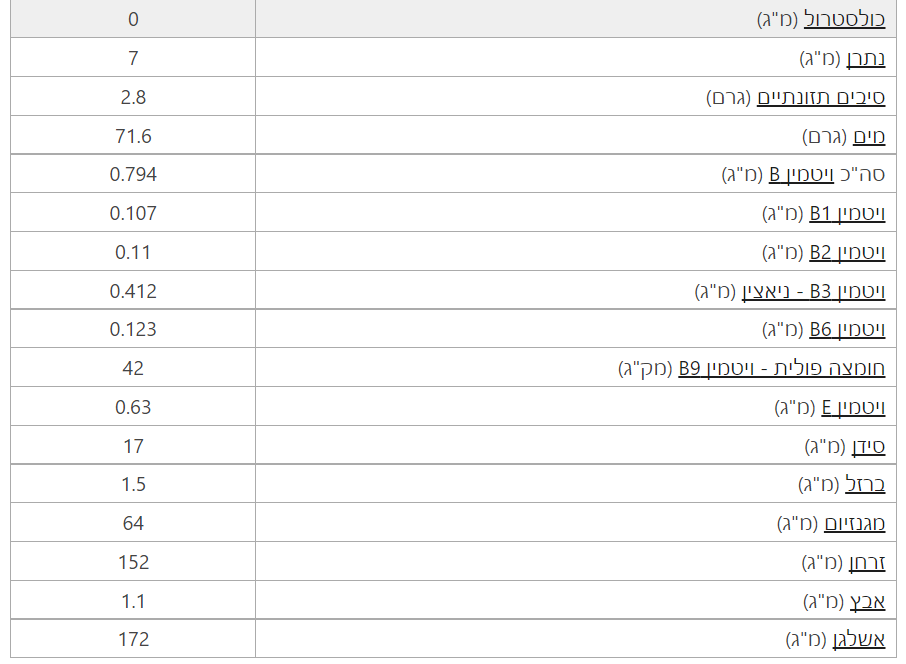This screenshot has height=664, width=906.
Task: Click the ברזל (iron) link
Action: [x=866, y=485]
